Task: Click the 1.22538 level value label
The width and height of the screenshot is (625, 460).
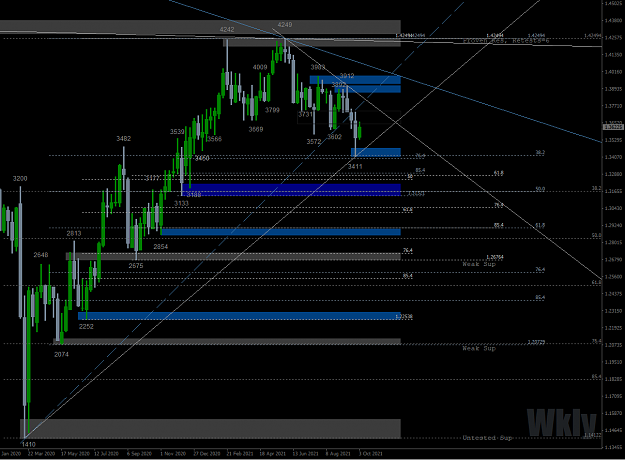Action: pos(405,317)
